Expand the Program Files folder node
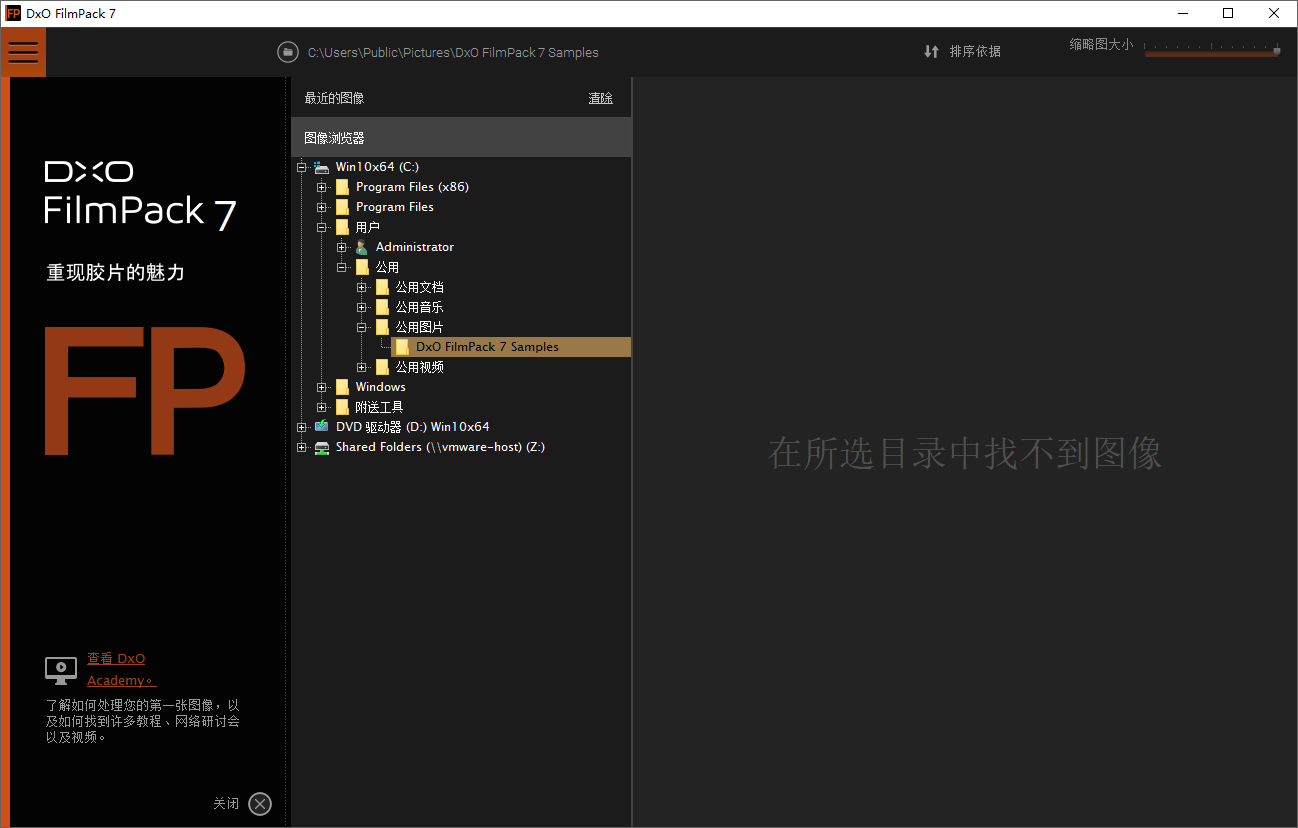 321,207
